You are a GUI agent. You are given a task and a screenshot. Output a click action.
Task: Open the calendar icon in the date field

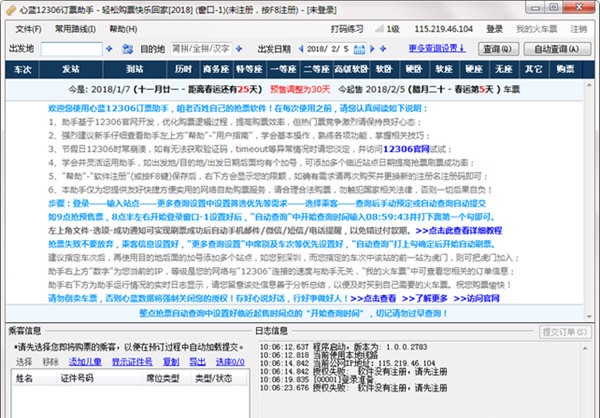pyautogui.click(x=359, y=49)
